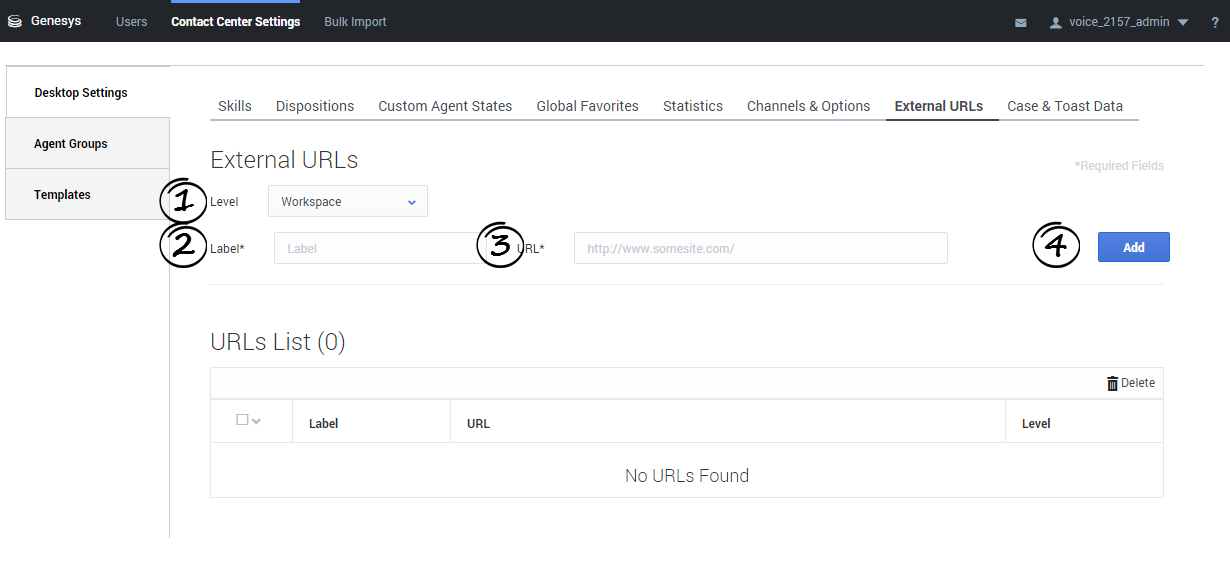Expand the voice_2157_admin account menu arrow
This screenshot has height=564, width=1230.
pyautogui.click(x=1183, y=23)
